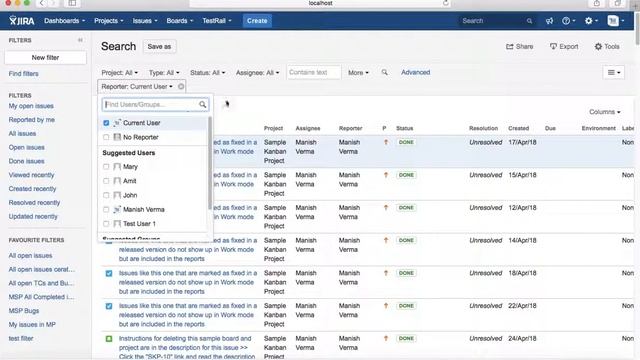
Task: Click the Create button
Action: click(x=257, y=21)
